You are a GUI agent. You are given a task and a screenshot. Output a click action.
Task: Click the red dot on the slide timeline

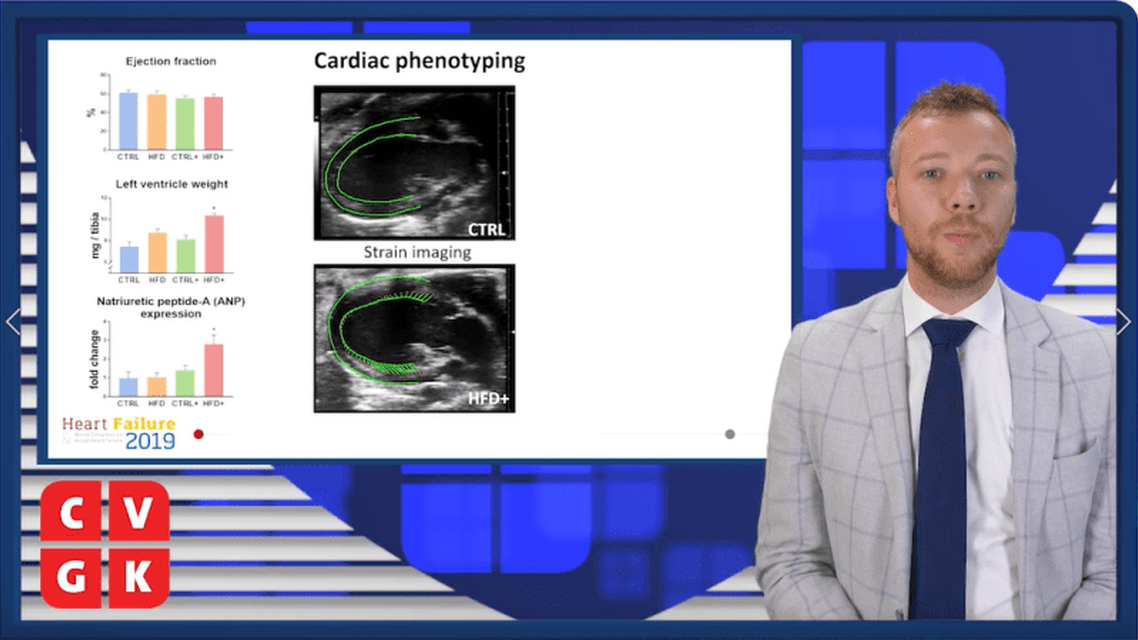pos(198,434)
